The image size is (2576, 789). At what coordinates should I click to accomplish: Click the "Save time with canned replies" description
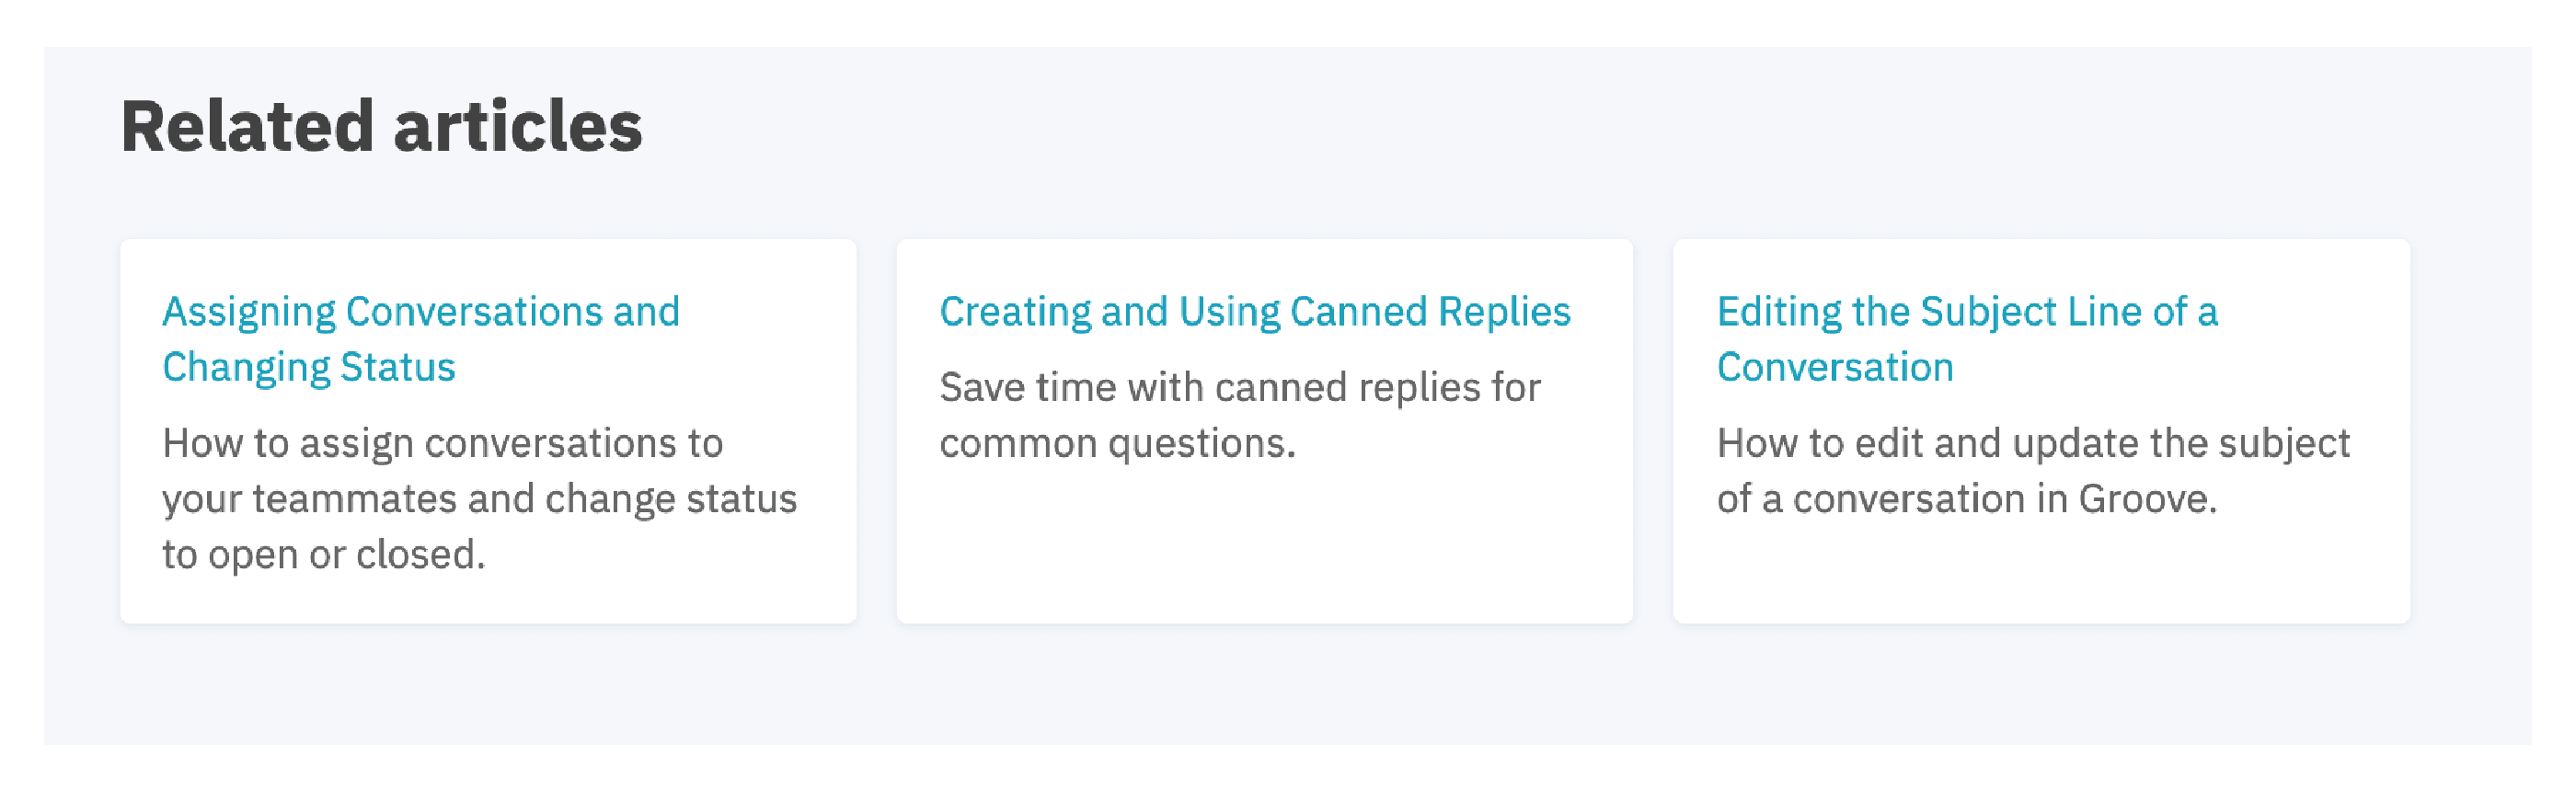click(1239, 388)
